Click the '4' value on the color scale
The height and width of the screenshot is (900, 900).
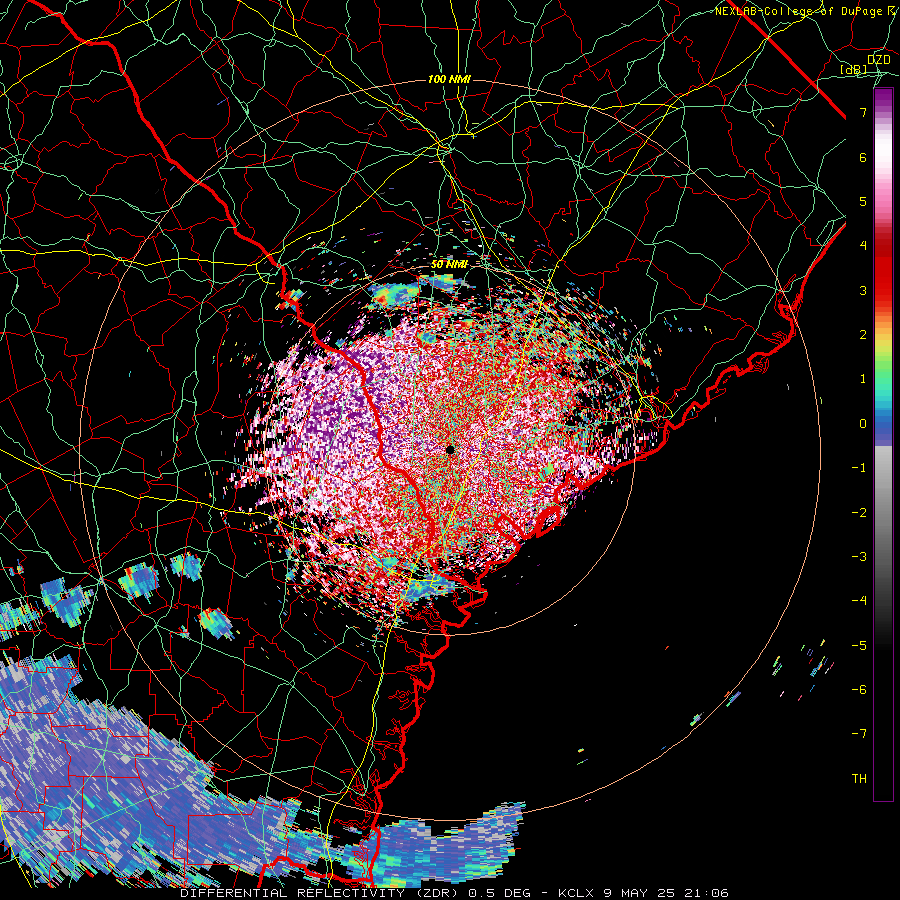863,246
